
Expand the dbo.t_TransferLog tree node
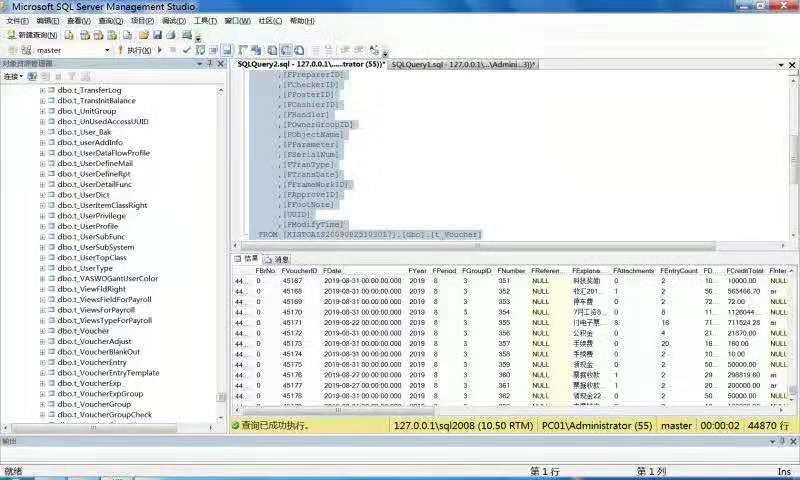(x=42, y=90)
